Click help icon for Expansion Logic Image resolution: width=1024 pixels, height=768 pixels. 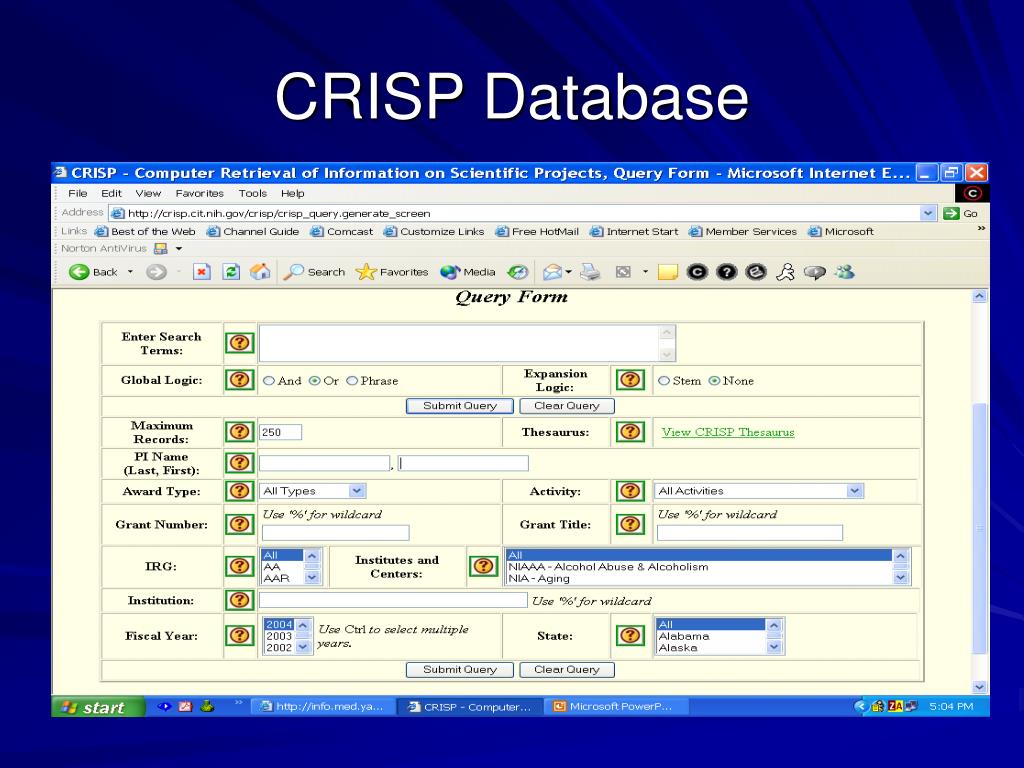pos(630,379)
